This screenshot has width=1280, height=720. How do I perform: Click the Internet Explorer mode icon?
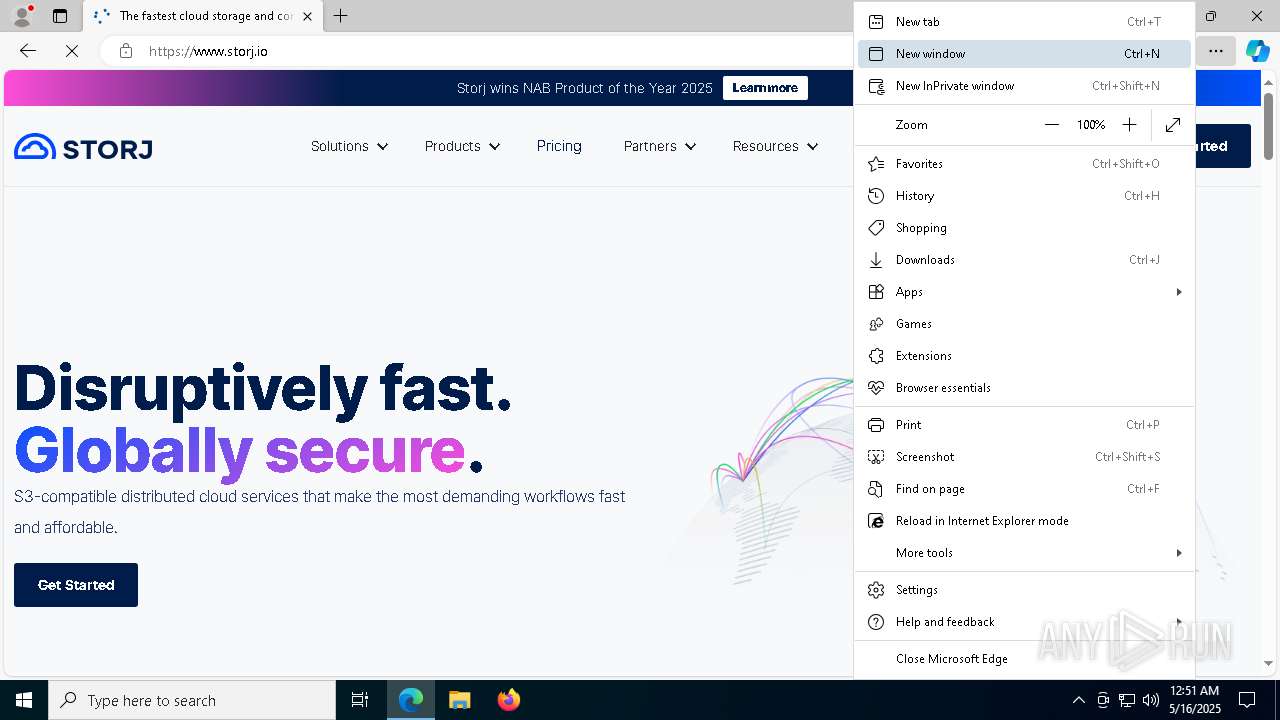(x=876, y=521)
